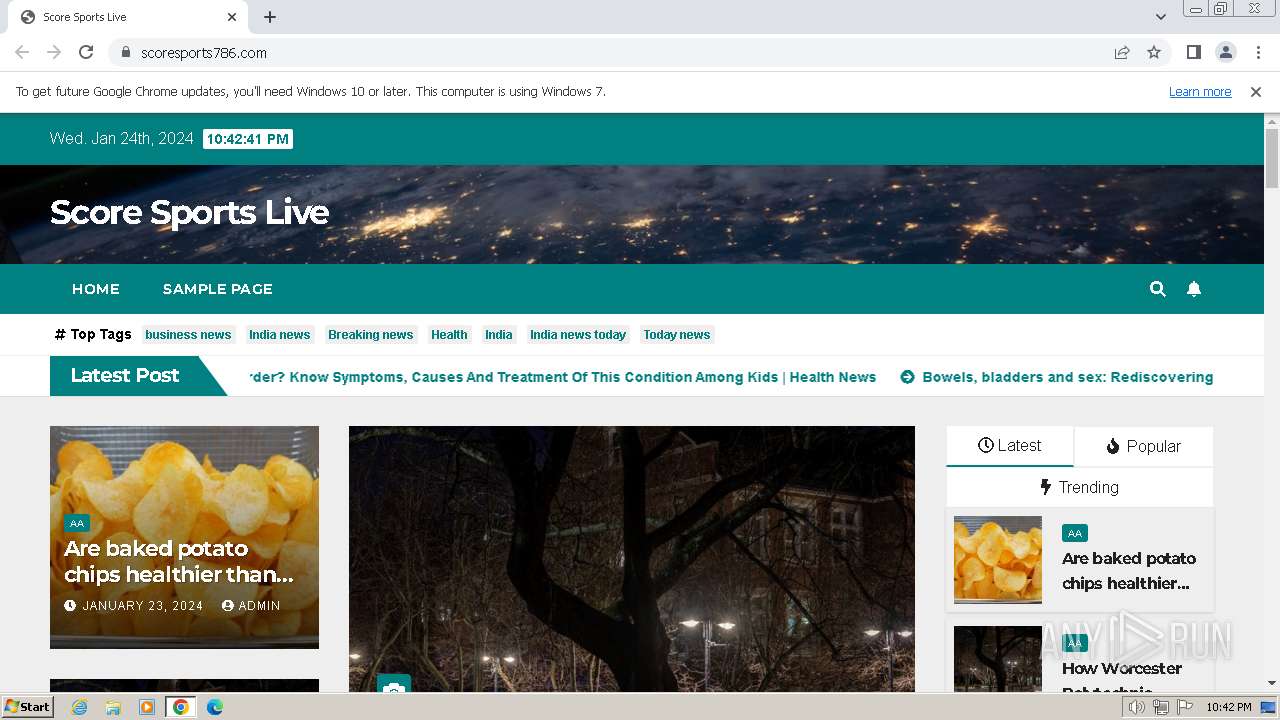Click the Wed. Jan 24th, 2024 date
Viewport: 1280px width, 720px height.
(x=122, y=139)
